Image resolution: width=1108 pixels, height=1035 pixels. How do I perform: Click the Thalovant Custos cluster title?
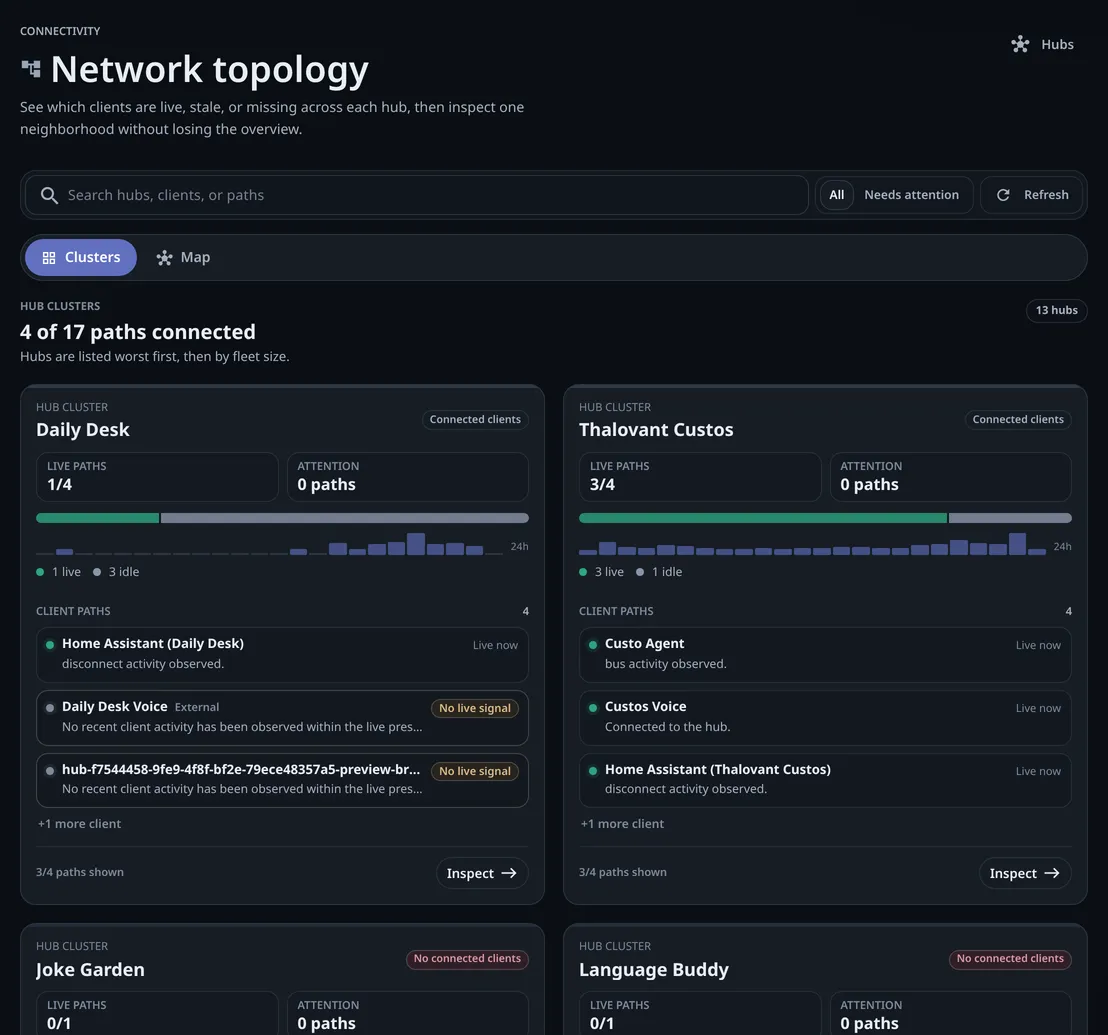tap(656, 430)
